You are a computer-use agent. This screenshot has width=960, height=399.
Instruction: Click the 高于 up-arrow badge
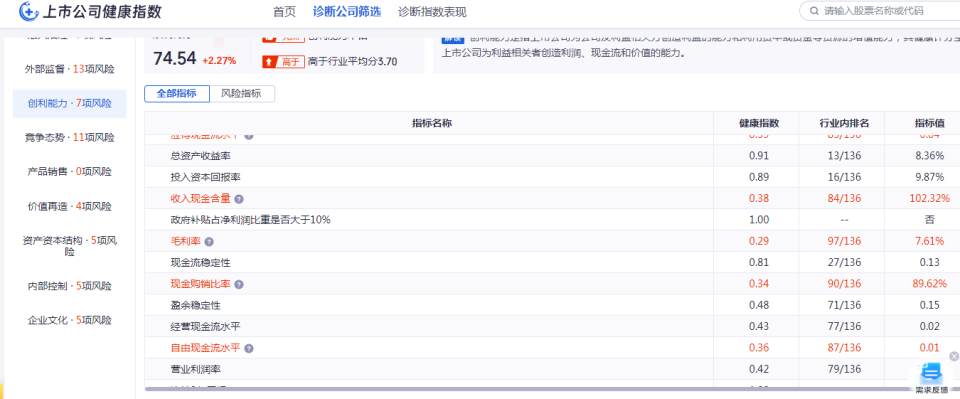click(x=283, y=61)
